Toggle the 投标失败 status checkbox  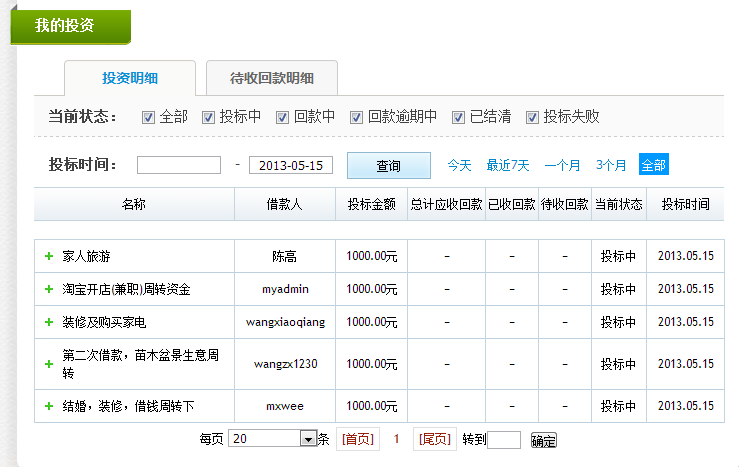(532, 117)
